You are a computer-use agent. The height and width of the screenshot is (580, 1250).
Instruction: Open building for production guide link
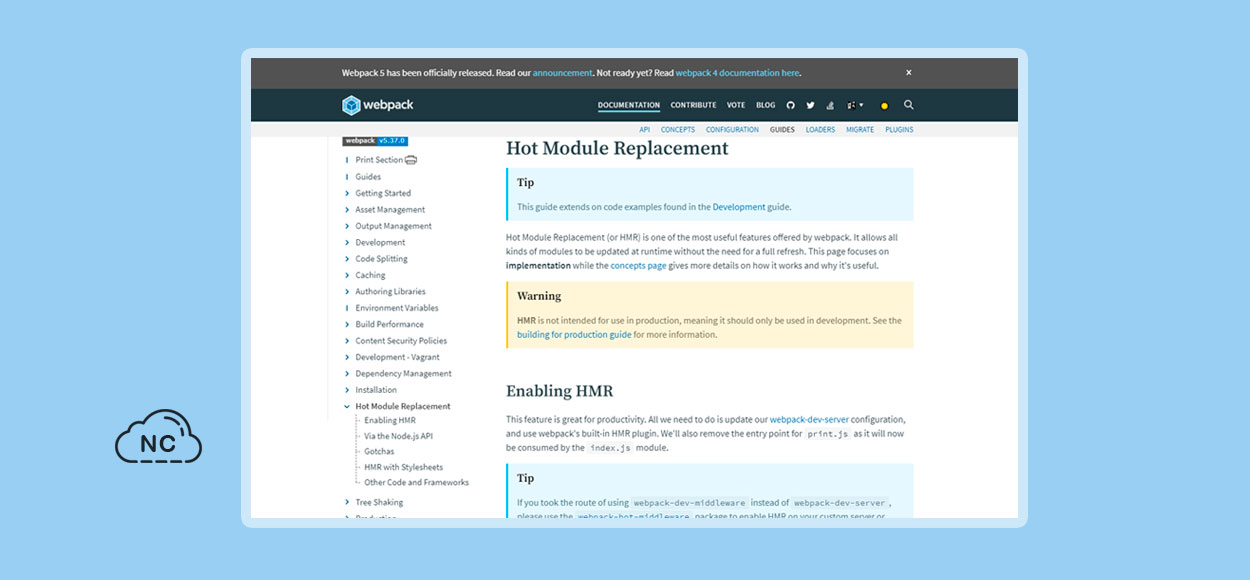coord(574,335)
